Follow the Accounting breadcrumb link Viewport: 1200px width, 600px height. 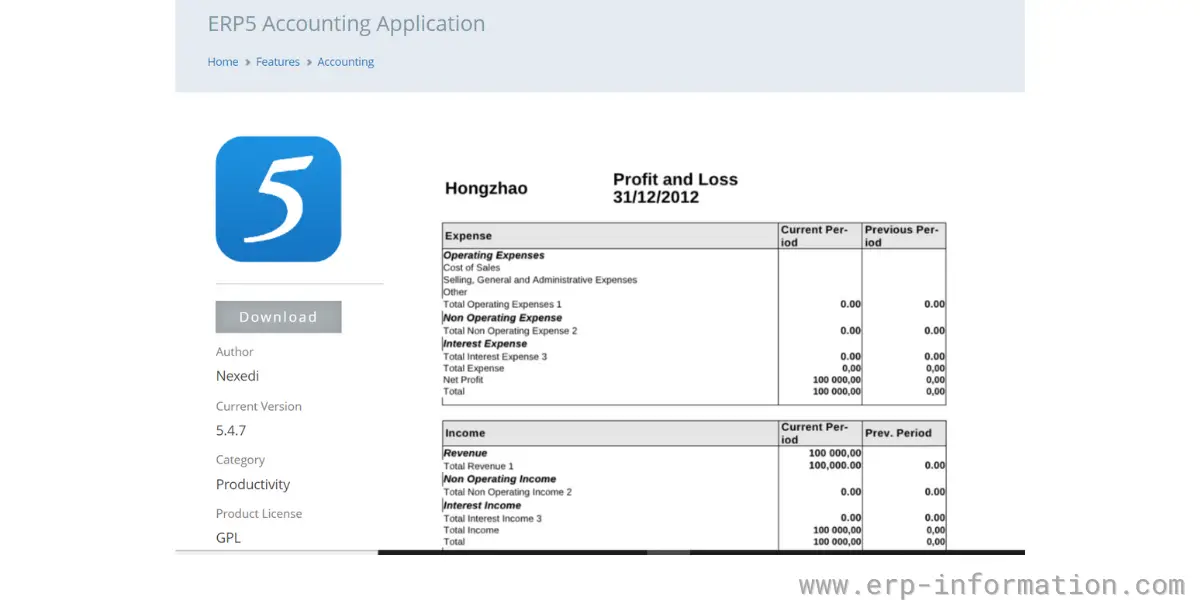346,62
